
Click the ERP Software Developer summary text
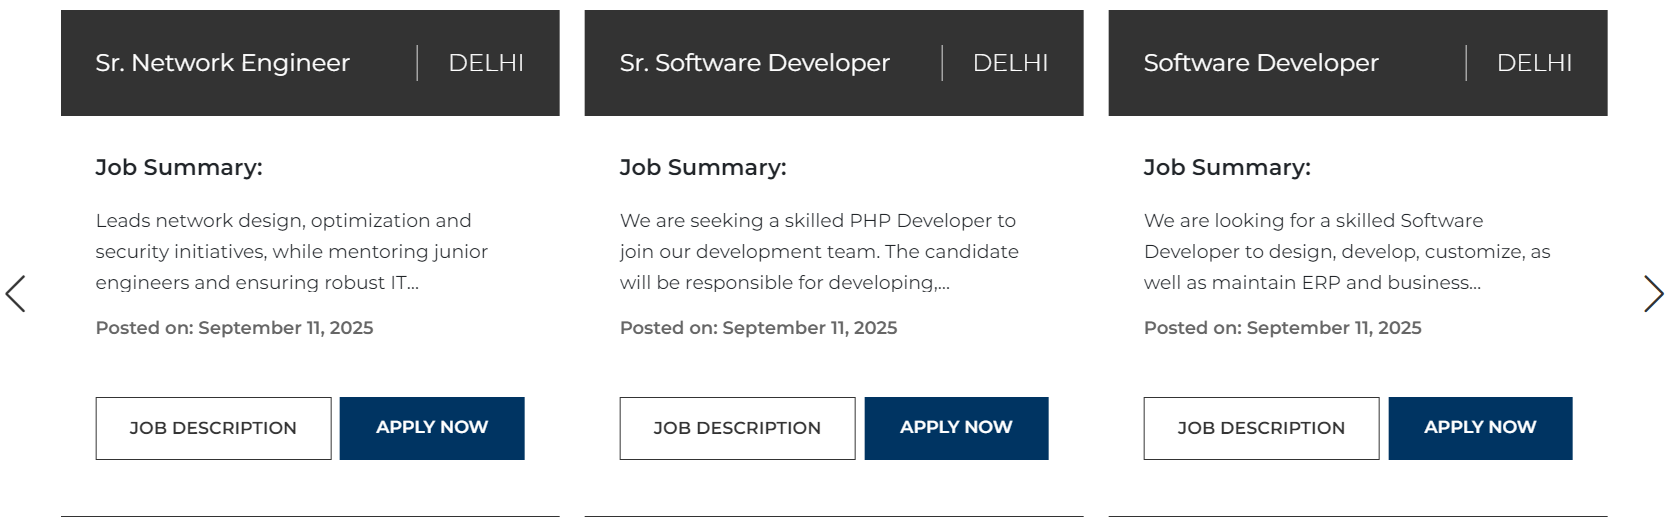point(1346,251)
